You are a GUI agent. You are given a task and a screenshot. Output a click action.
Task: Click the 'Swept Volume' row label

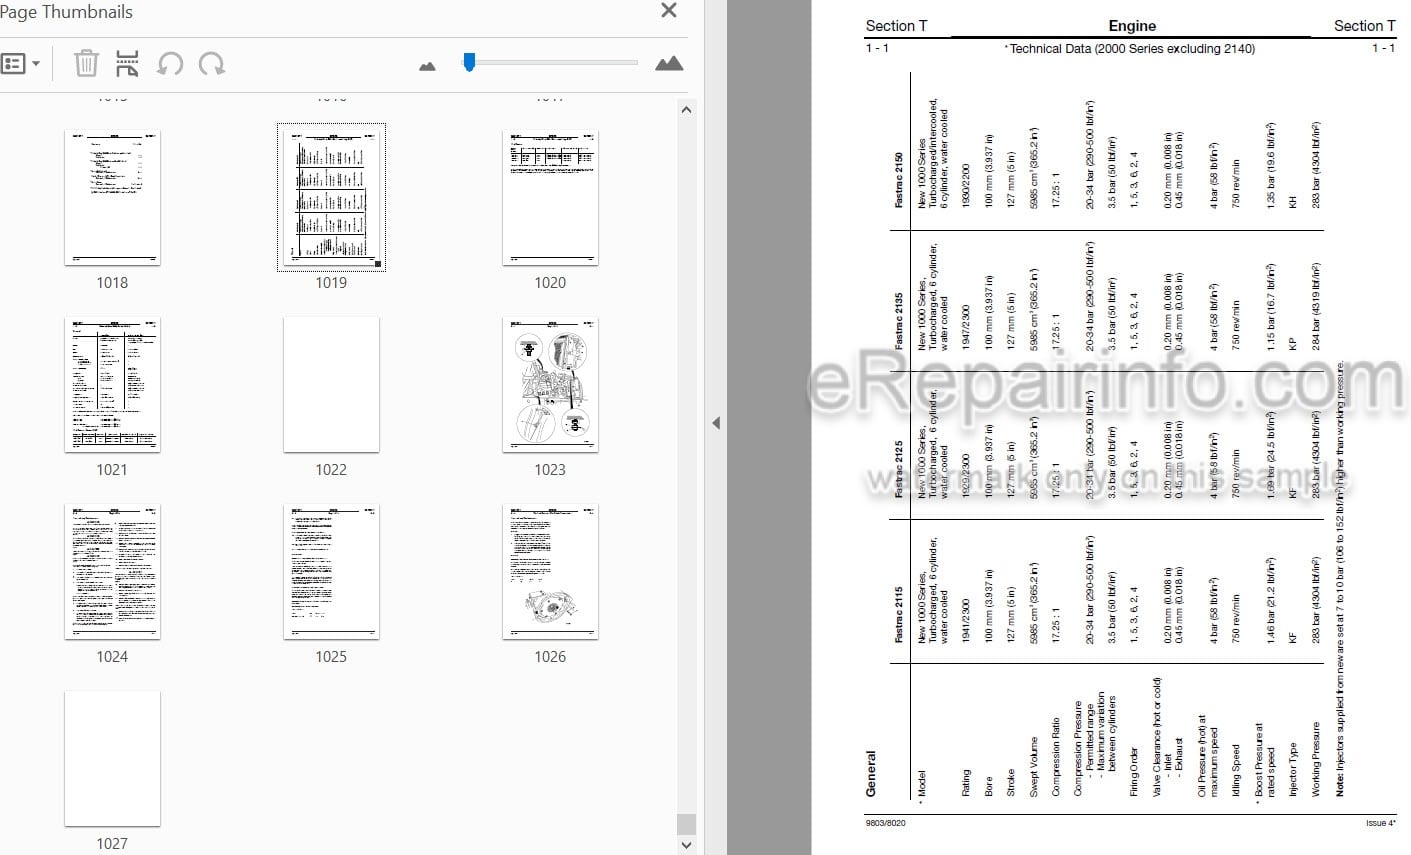(1033, 766)
